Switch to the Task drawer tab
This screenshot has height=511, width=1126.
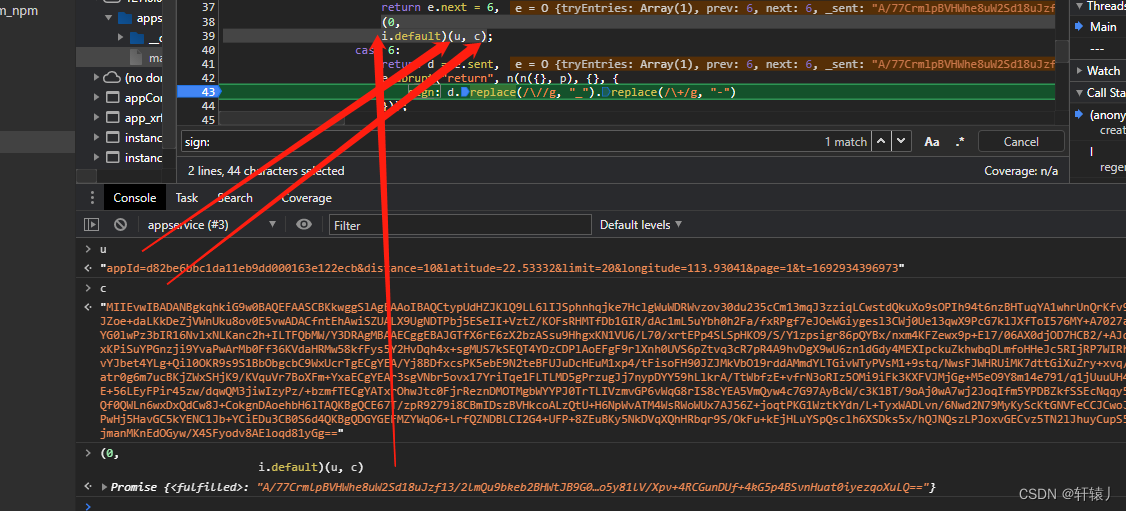[187, 198]
